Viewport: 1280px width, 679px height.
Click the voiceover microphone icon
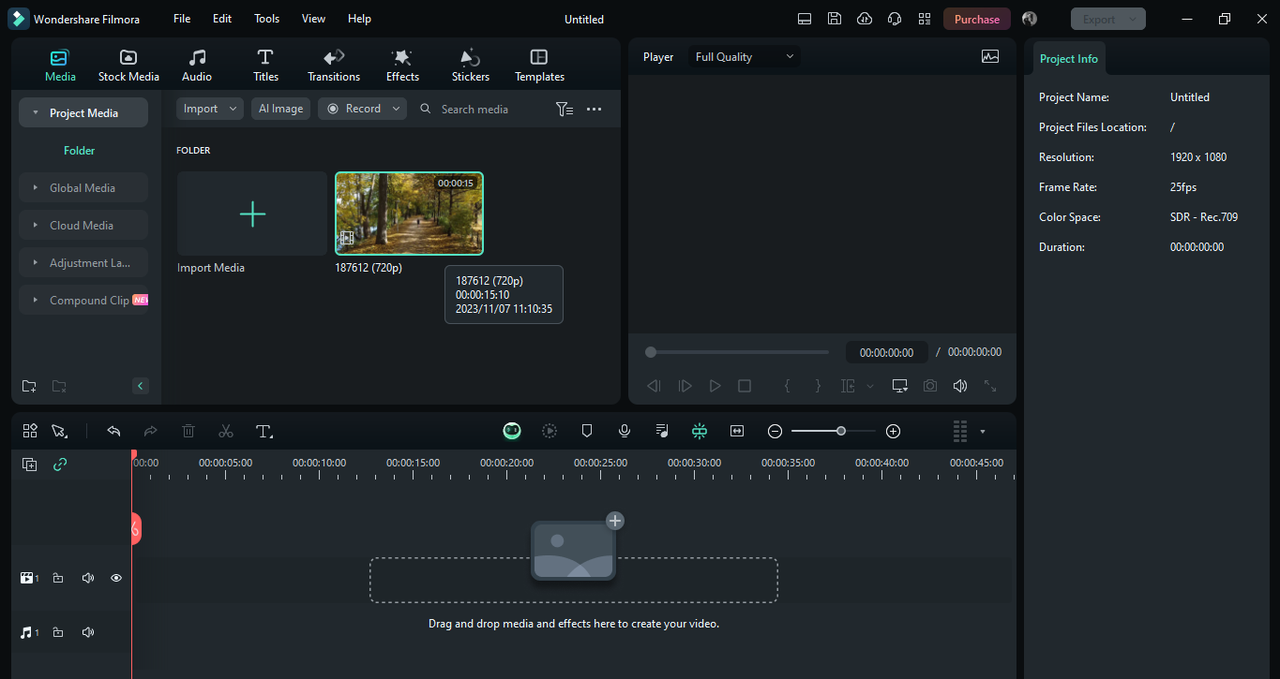point(624,431)
